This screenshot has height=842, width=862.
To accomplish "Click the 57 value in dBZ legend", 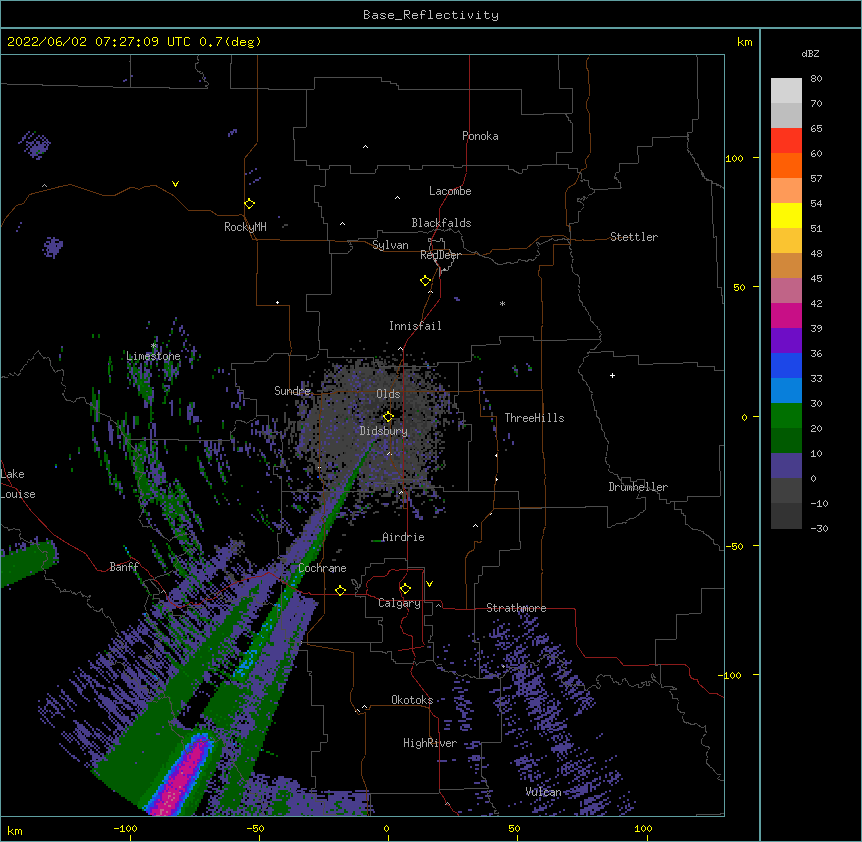I will tap(816, 179).
